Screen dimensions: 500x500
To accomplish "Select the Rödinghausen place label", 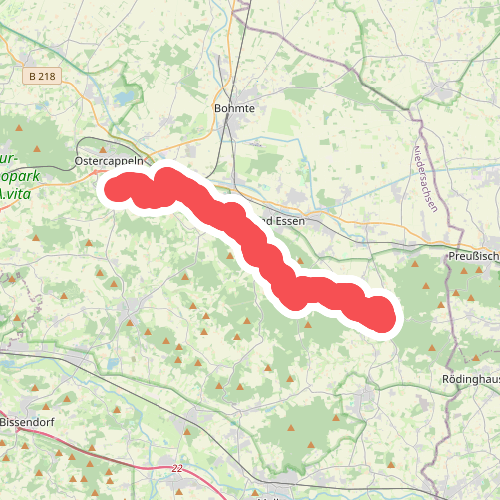I will tap(471, 379).
